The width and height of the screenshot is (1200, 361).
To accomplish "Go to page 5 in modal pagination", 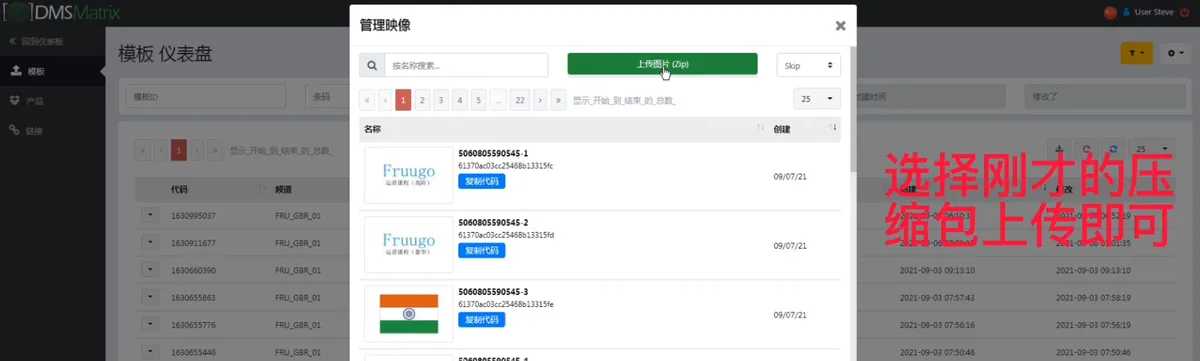I will [x=478, y=99].
